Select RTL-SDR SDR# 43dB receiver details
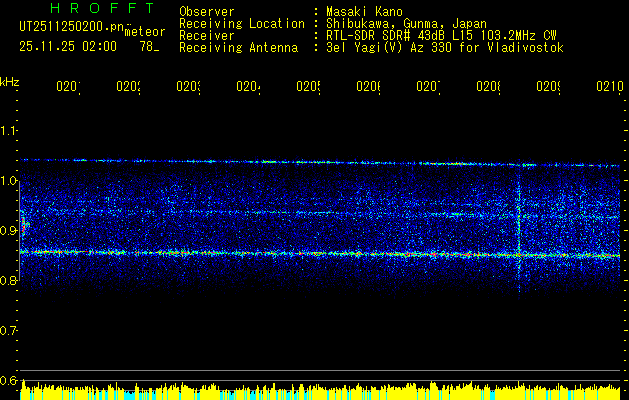The image size is (629, 400). point(442,36)
